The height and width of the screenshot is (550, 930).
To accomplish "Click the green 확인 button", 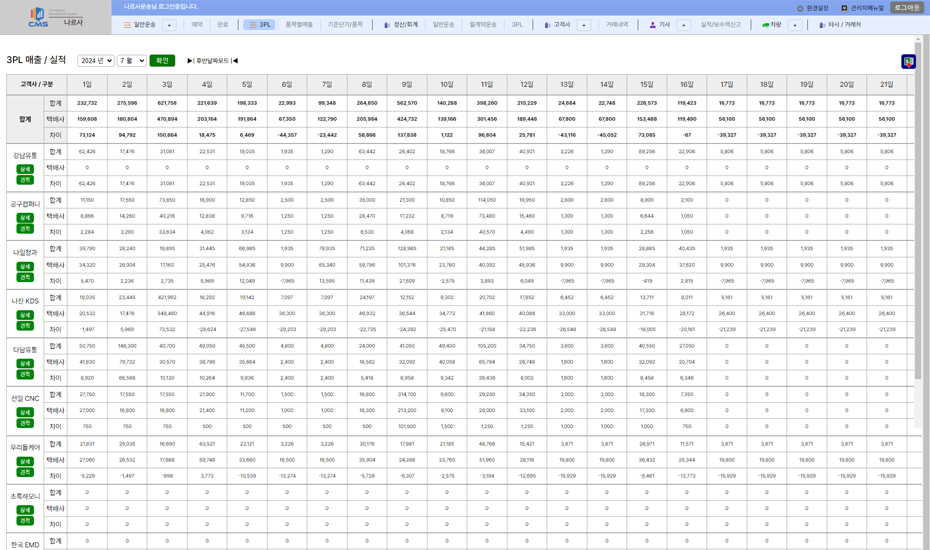I will (x=162, y=61).
